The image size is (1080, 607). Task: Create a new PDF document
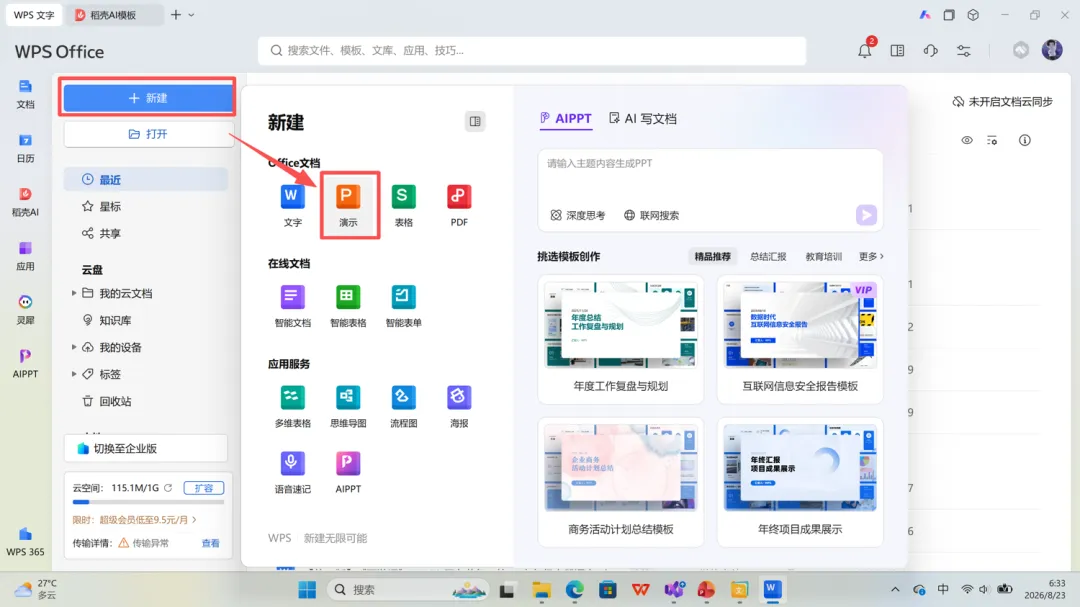coord(459,205)
